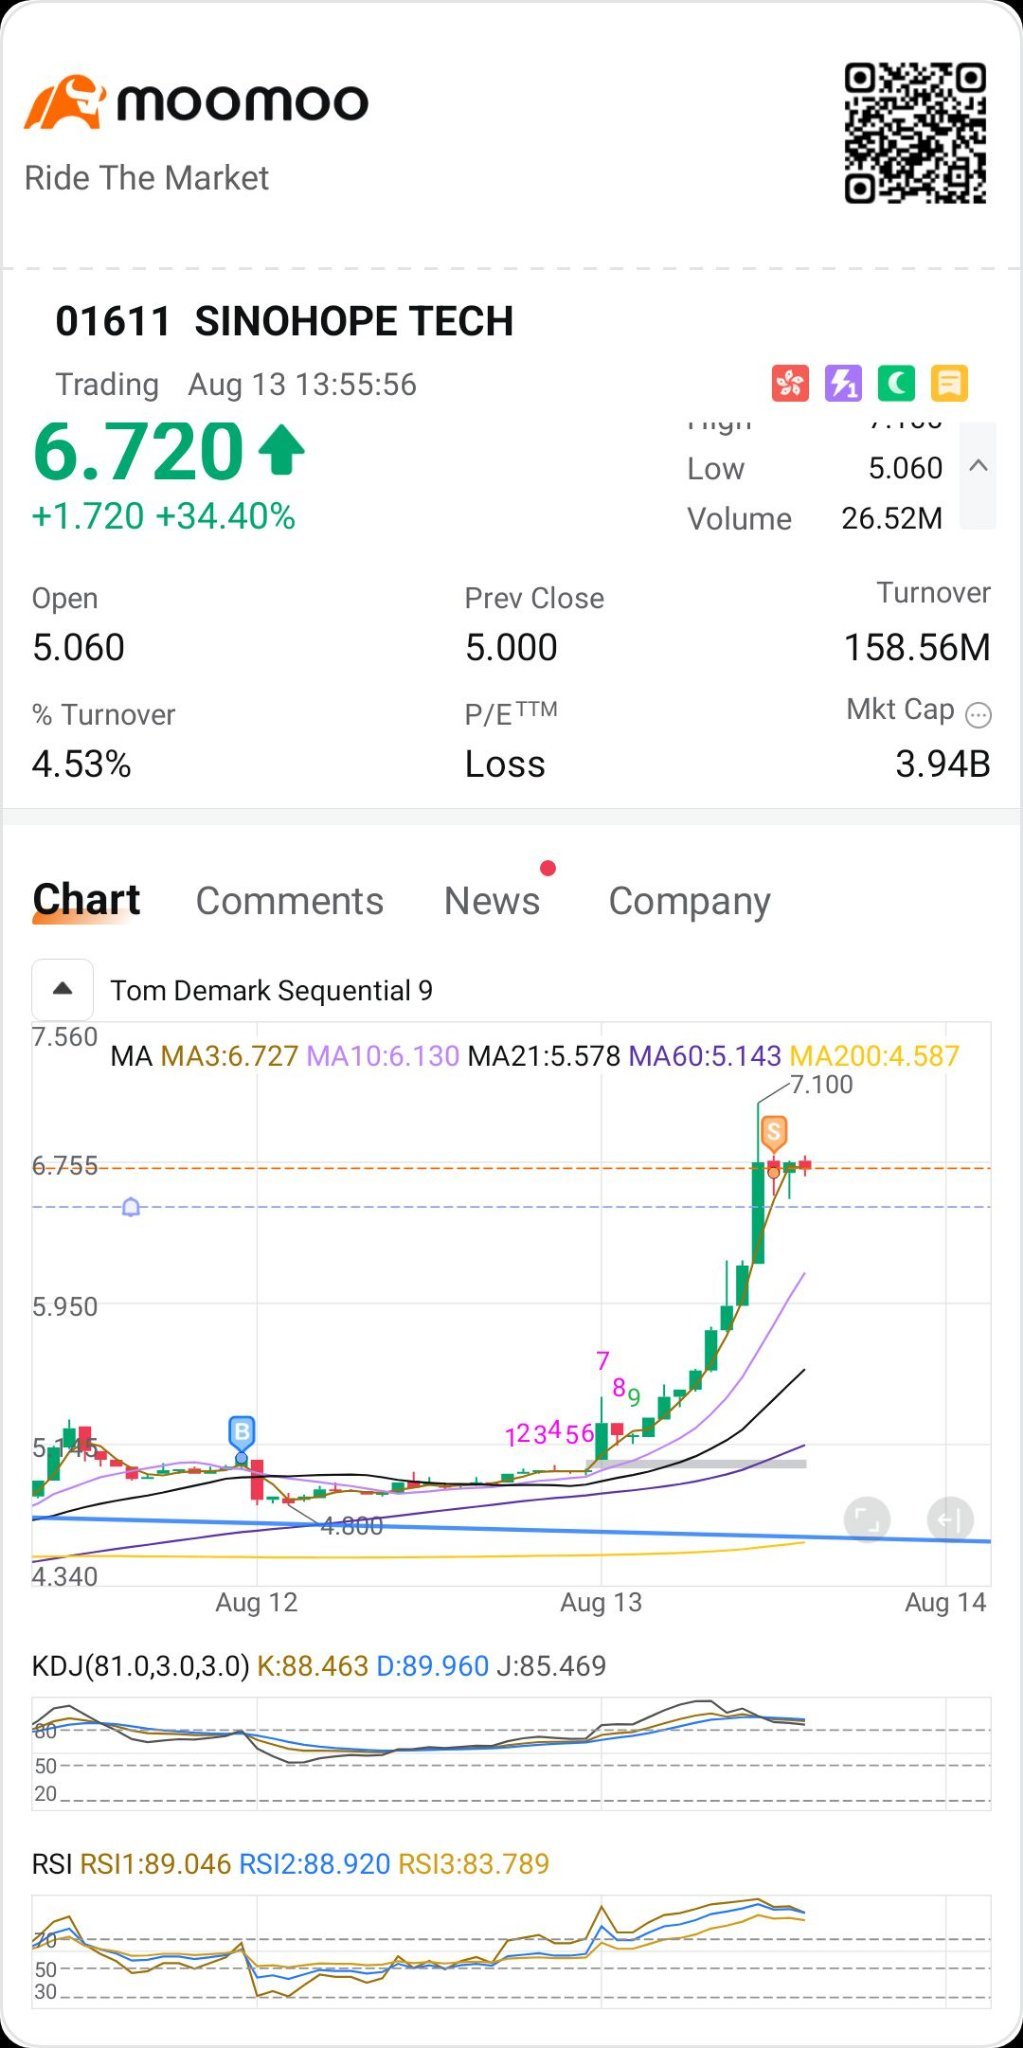Open the QR code image
The image size is (1023, 2048).
point(915,133)
